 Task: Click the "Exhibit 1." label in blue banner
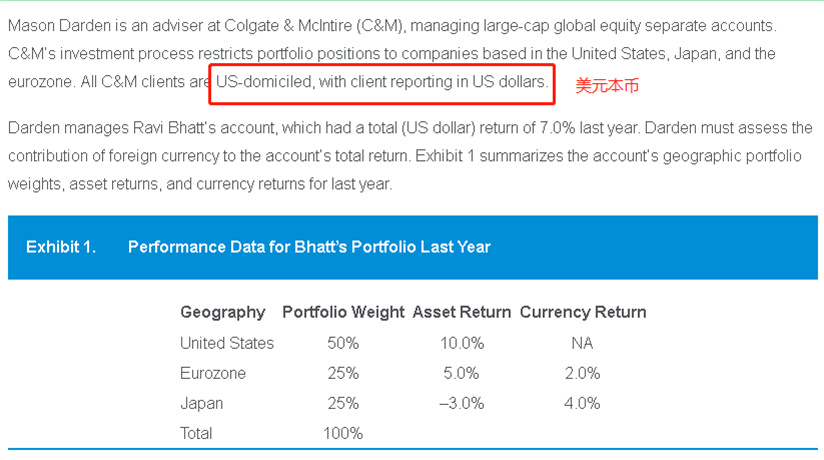(x=61, y=246)
